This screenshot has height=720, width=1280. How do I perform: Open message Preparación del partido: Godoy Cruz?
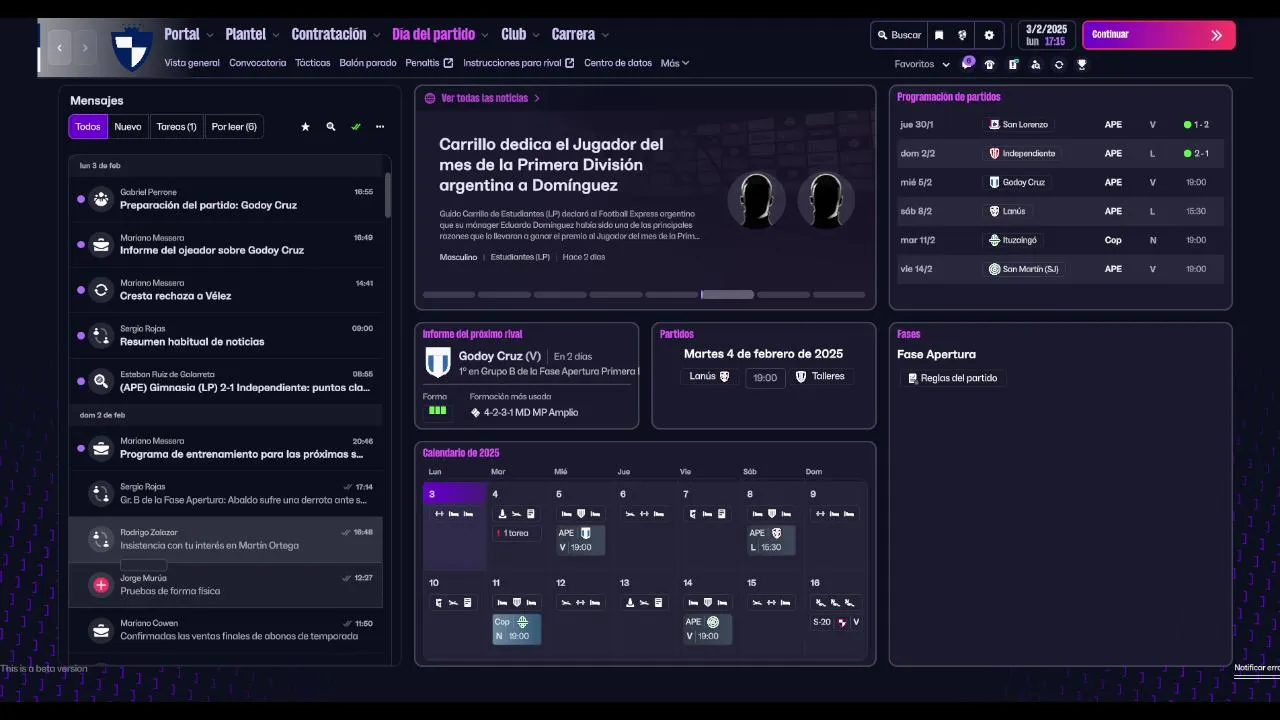(225, 199)
